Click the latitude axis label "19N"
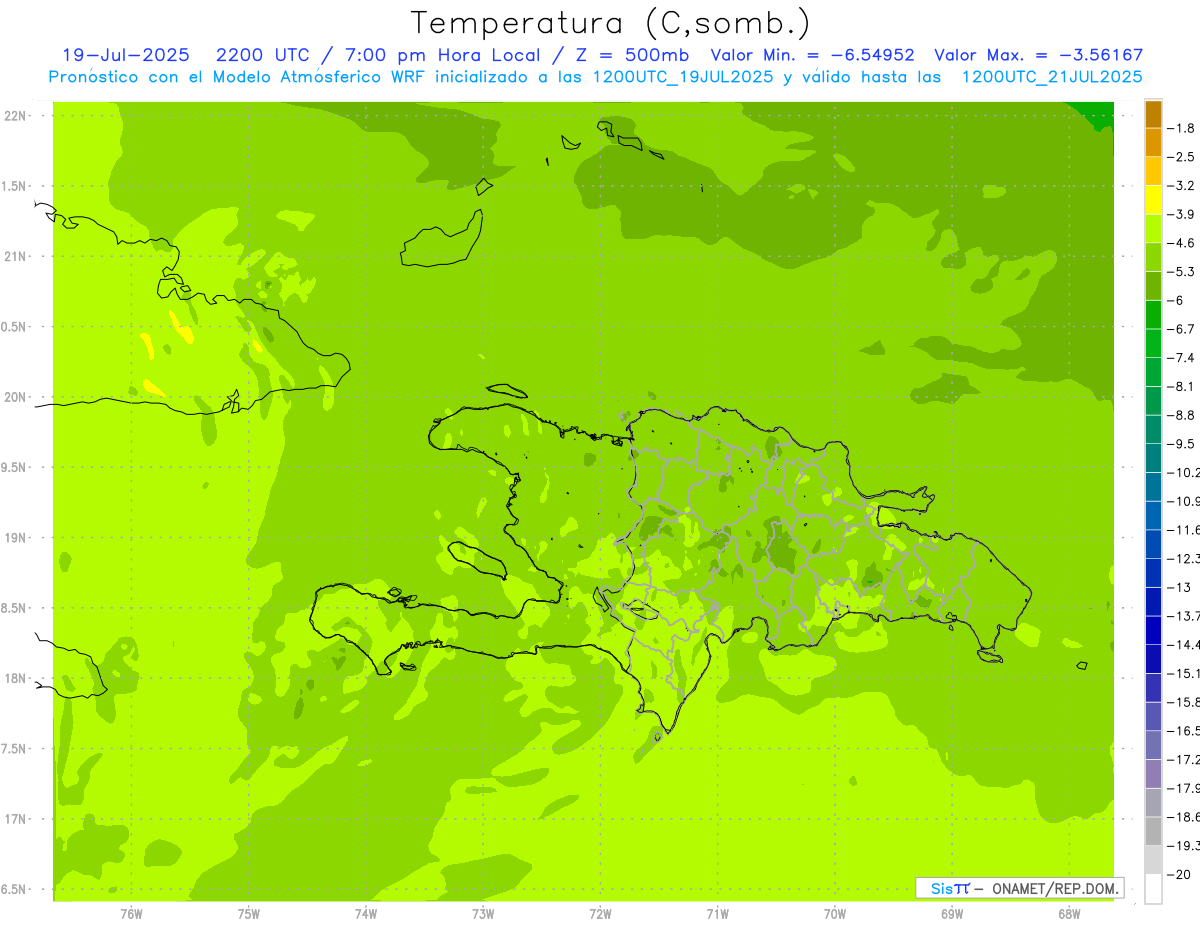Screen dimensions: 1200x927 14,538
